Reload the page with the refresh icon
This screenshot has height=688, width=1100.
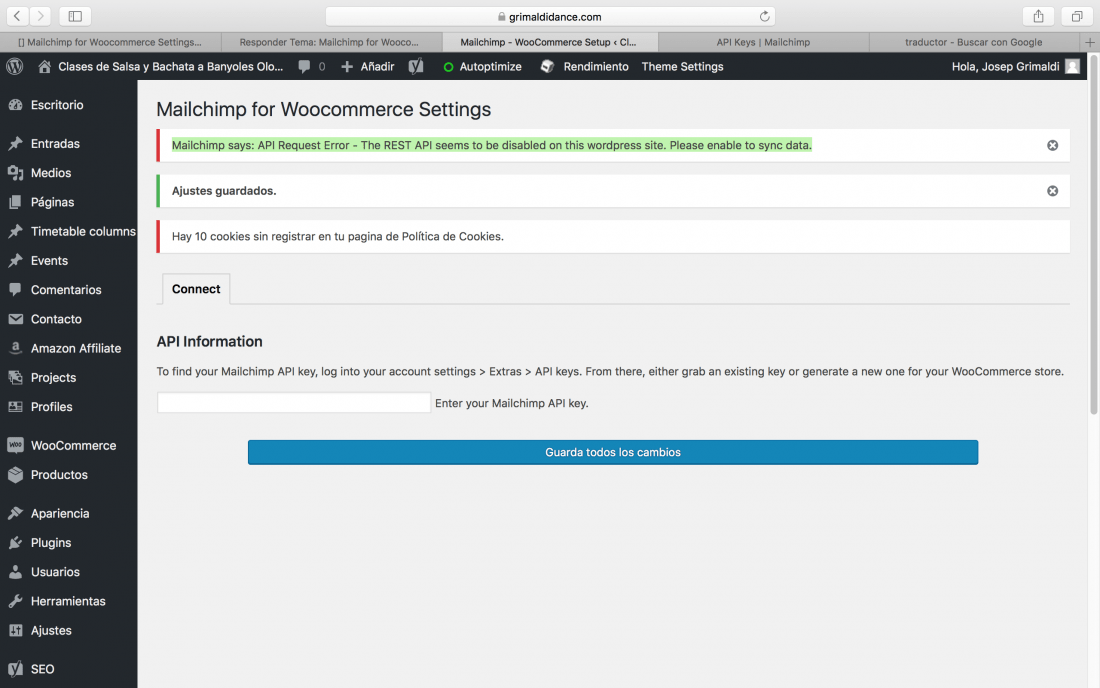(765, 16)
